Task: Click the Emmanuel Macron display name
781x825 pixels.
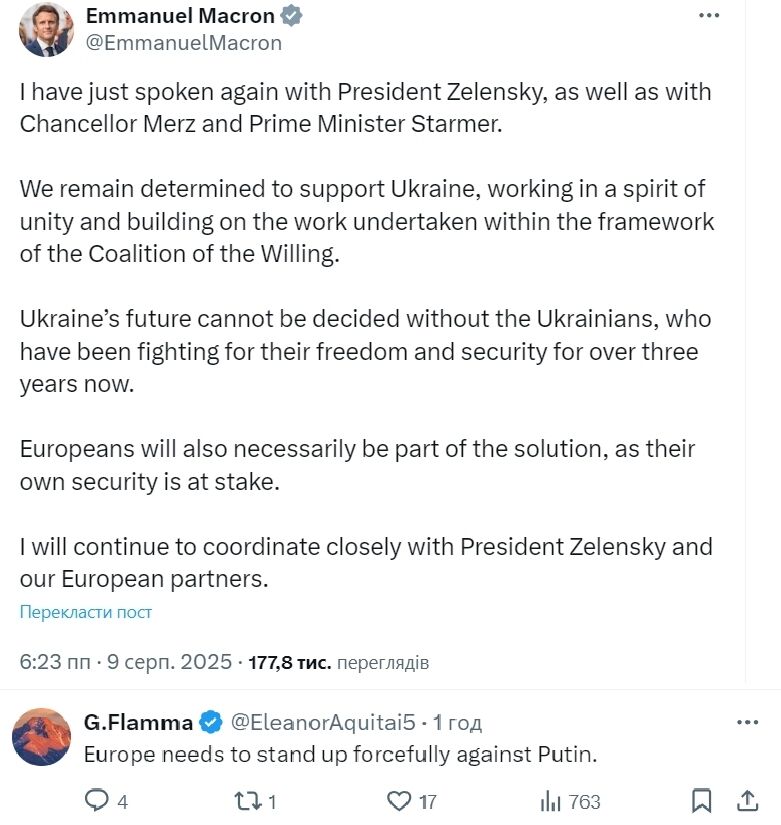Action: (x=180, y=17)
